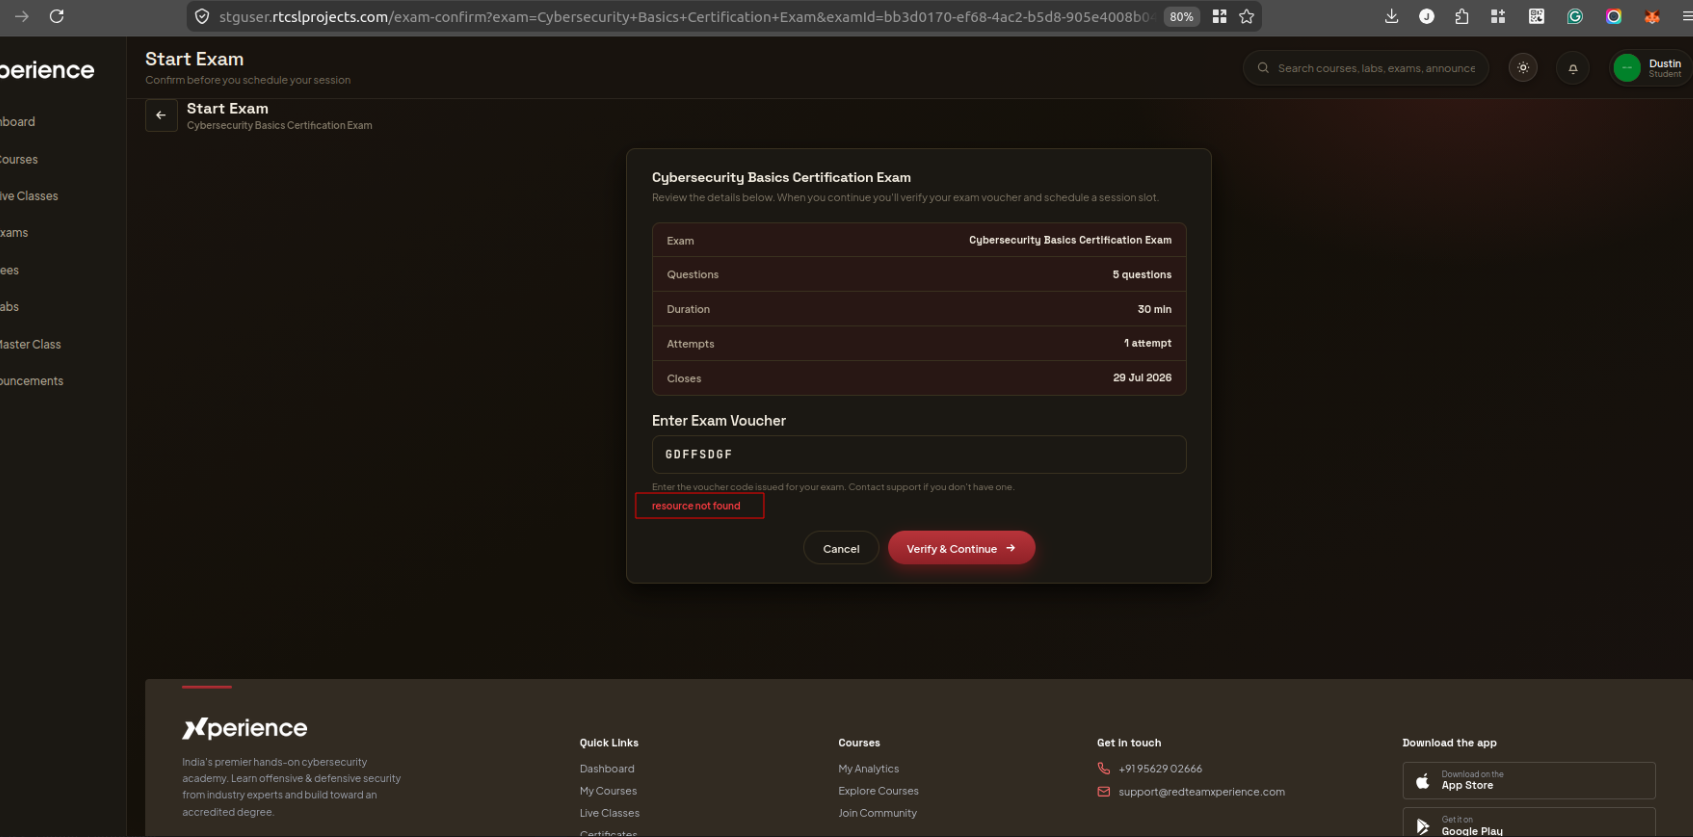Open footer My Courses link
Screen dimensions: 1693x837
608,791
